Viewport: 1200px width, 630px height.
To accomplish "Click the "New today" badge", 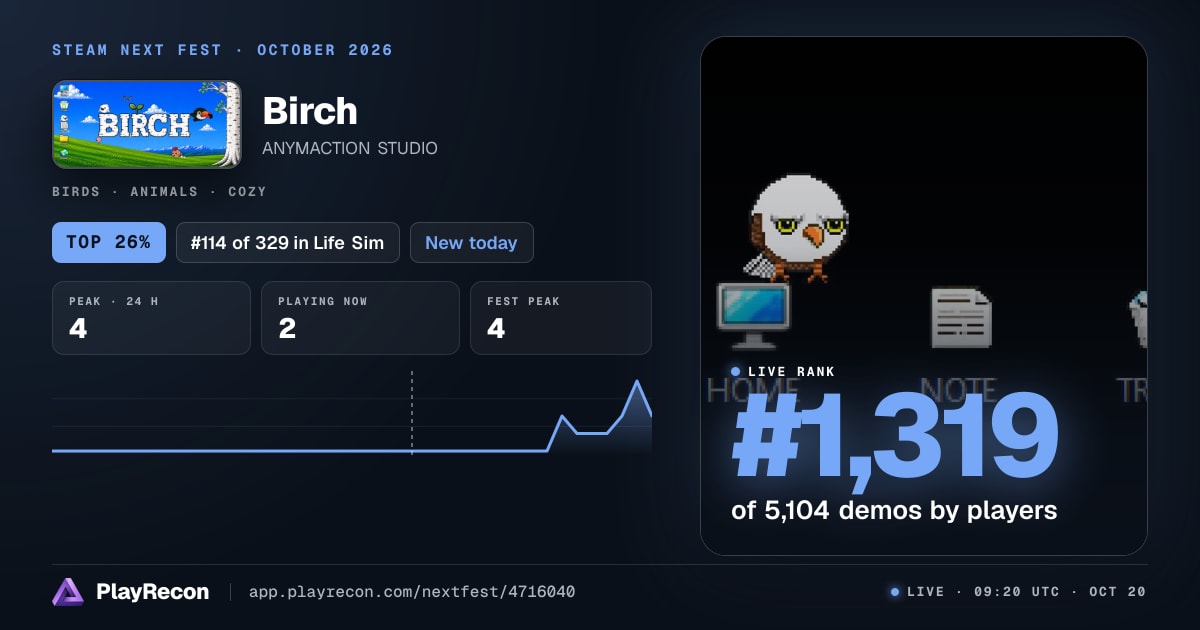I will coord(471,242).
